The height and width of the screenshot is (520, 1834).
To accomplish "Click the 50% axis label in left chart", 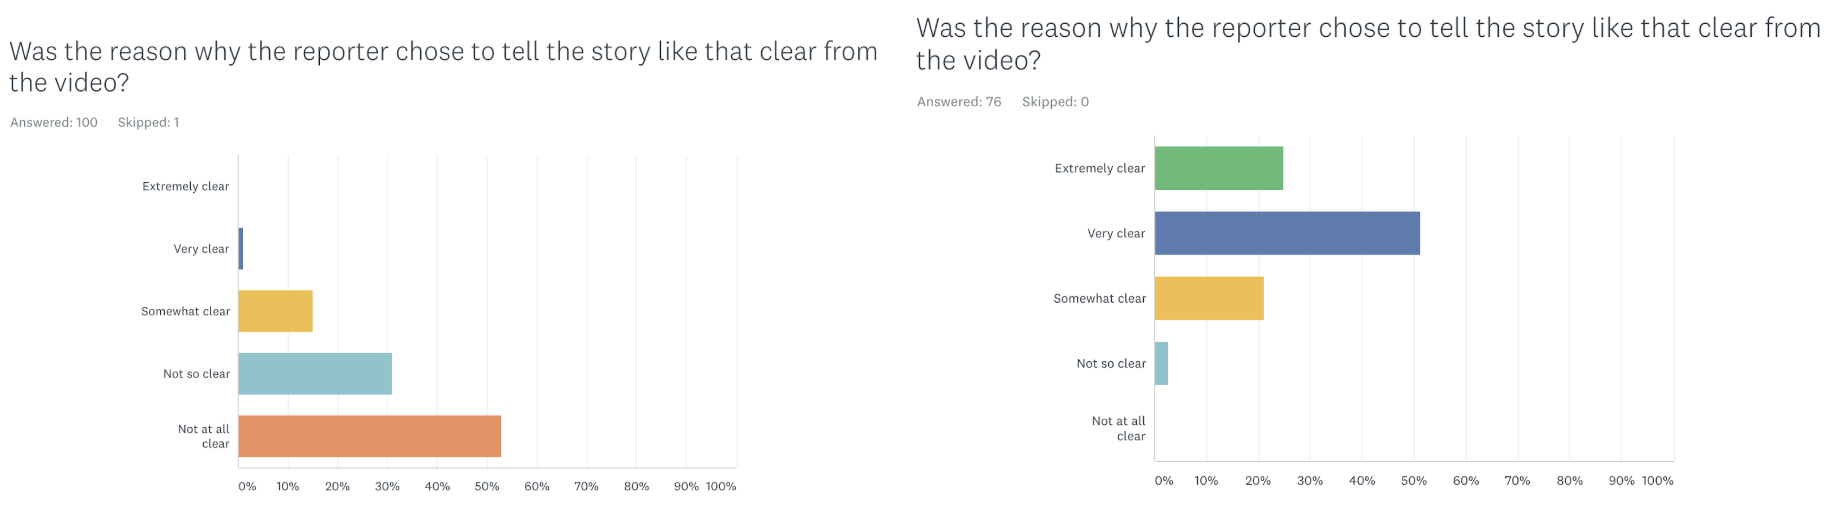I will pos(487,486).
